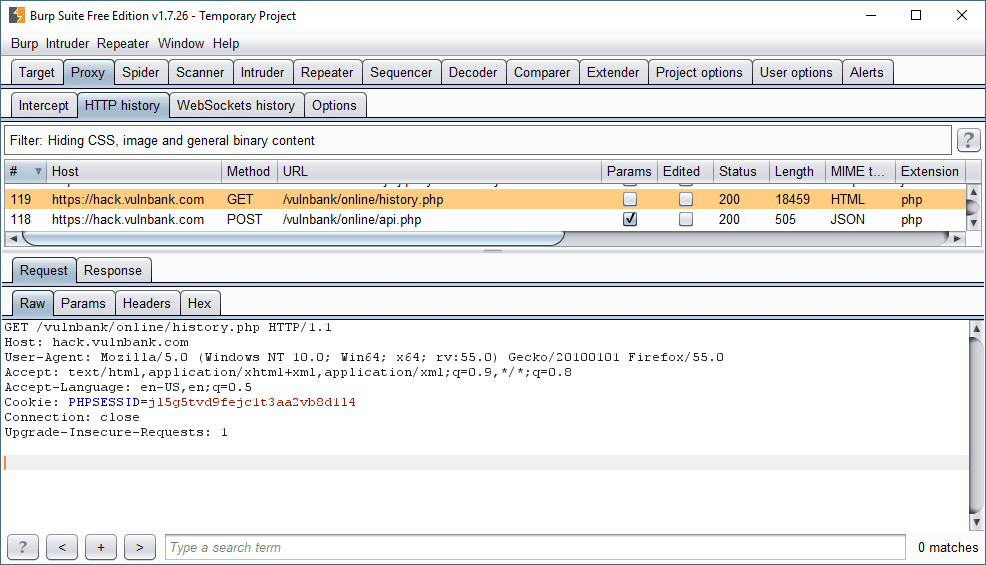Sort by the MIME type column header
The height and width of the screenshot is (565, 986).
pyautogui.click(x=860, y=171)
